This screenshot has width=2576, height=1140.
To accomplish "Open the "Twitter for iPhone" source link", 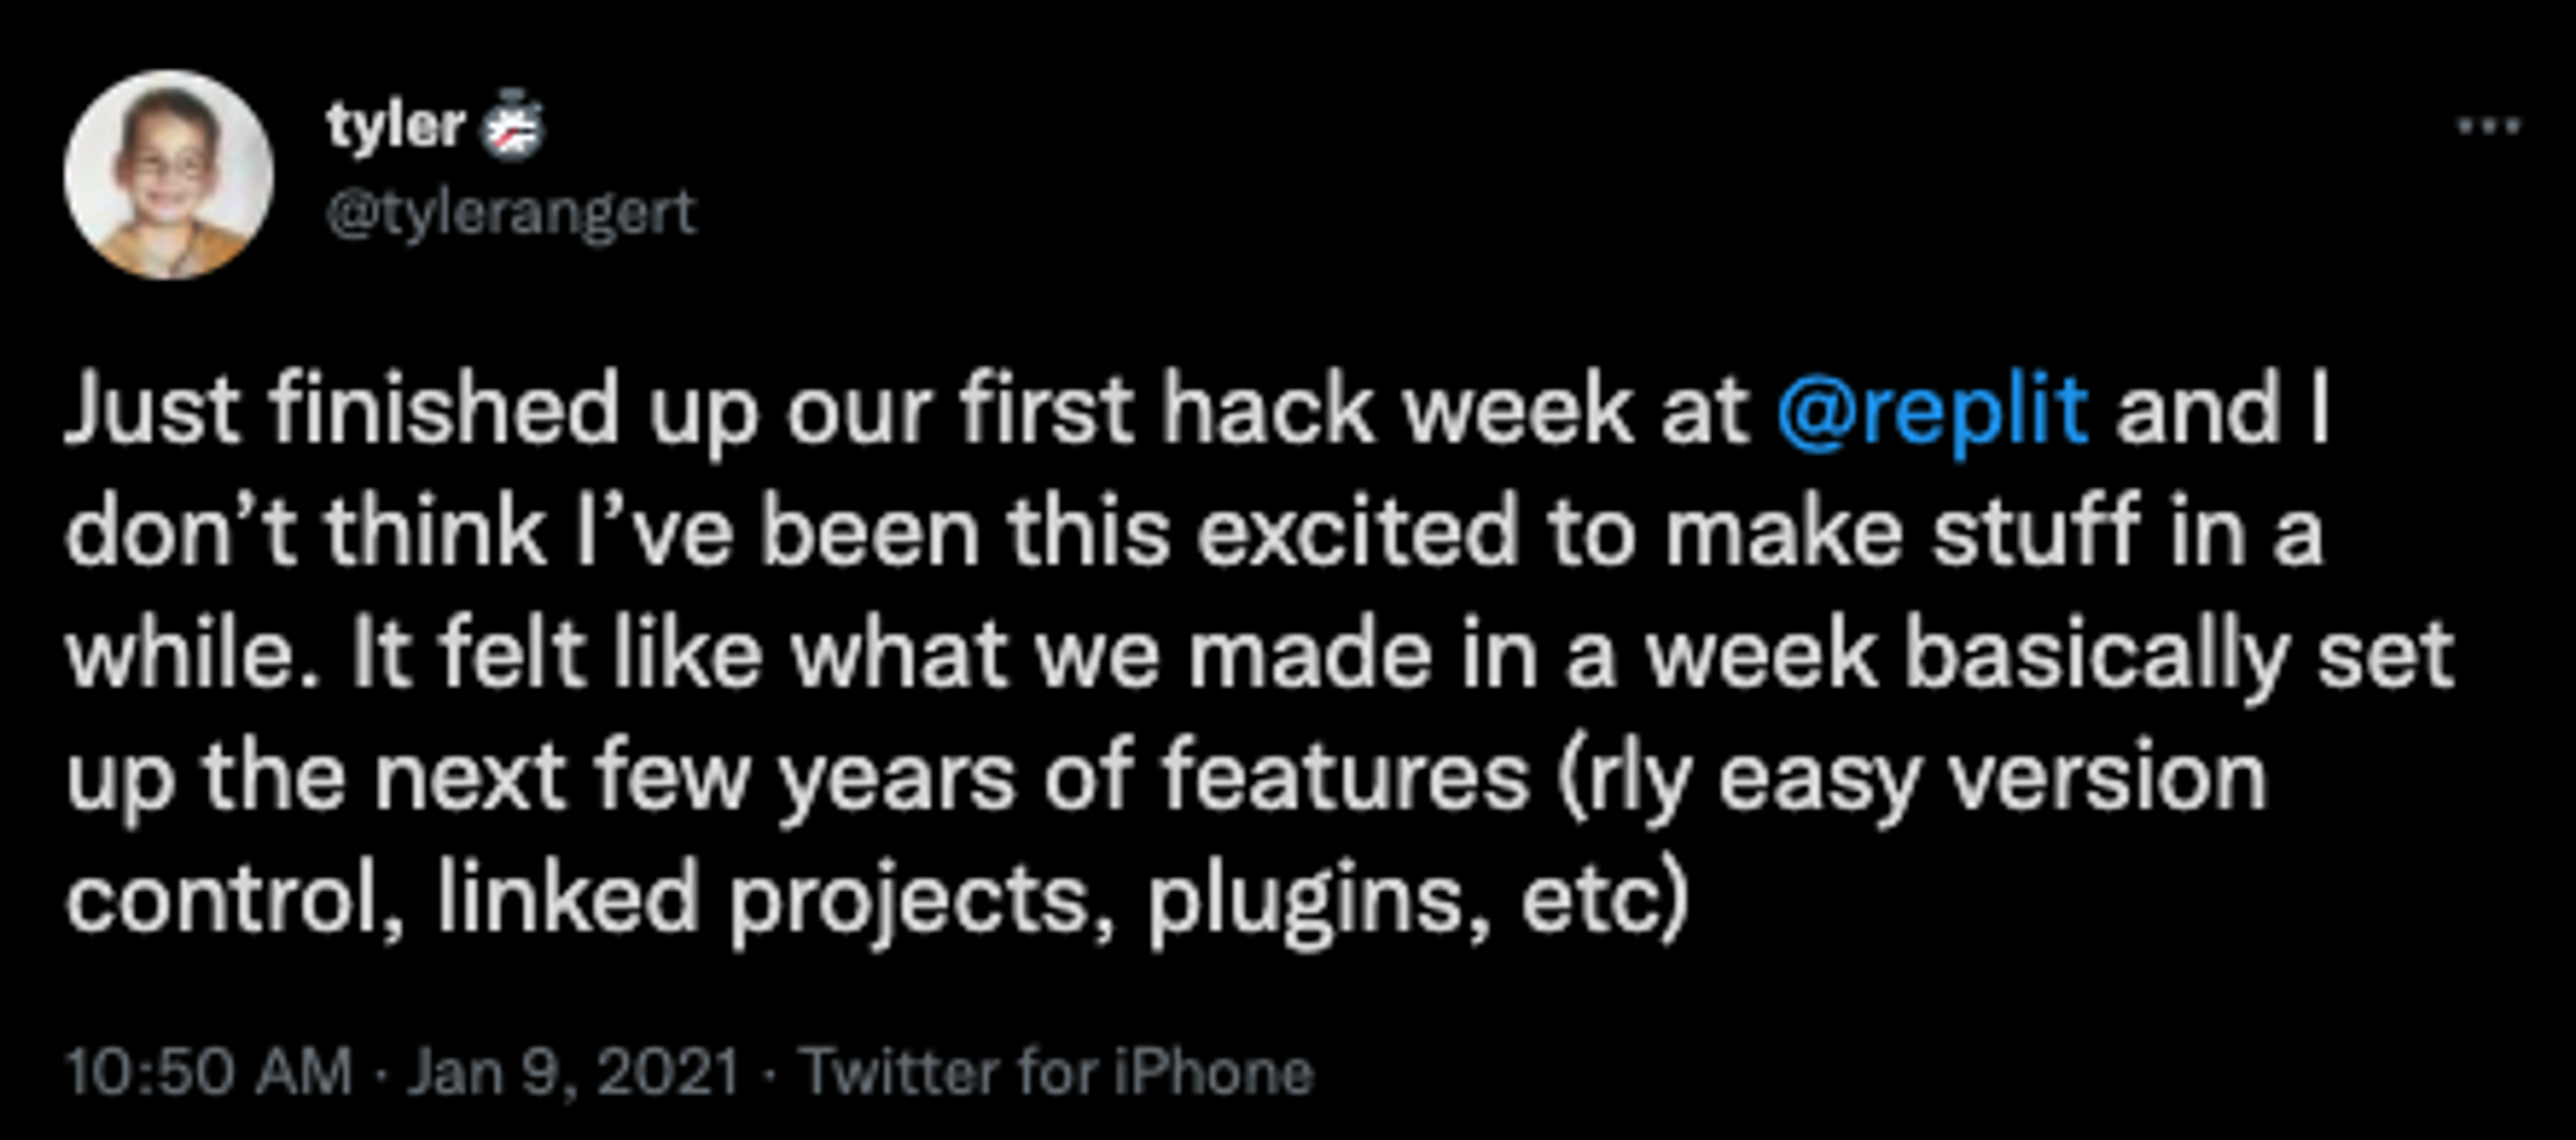I will tap(1059, 1072).
